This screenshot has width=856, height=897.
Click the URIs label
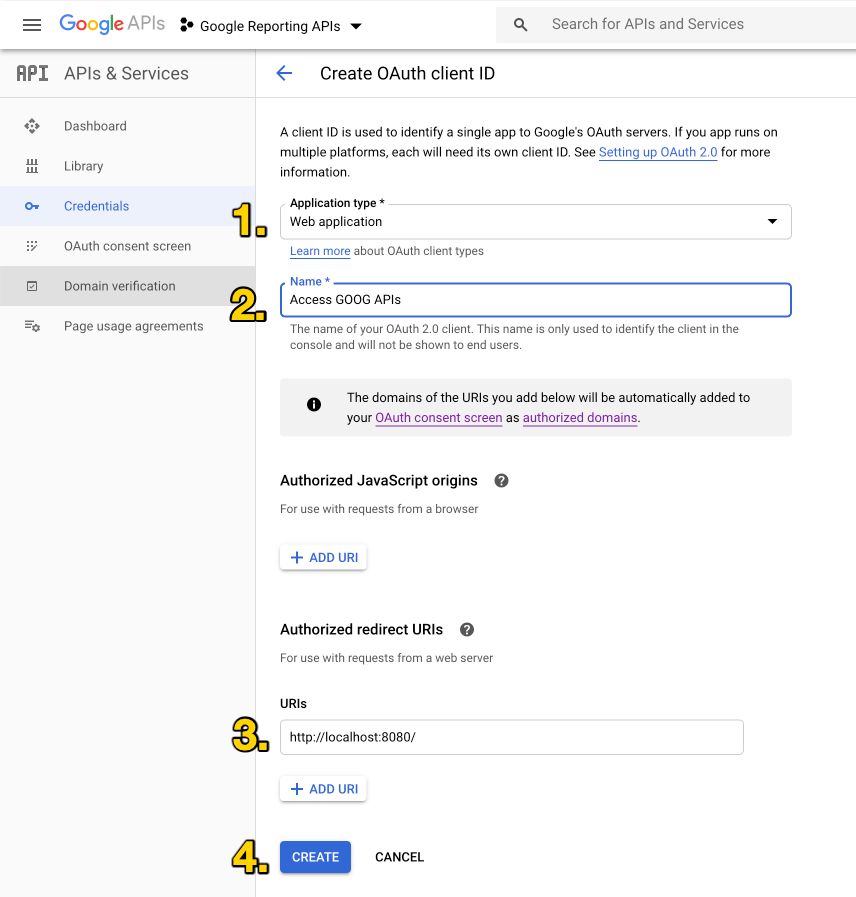pyautogui.click(x=294, y=704)
